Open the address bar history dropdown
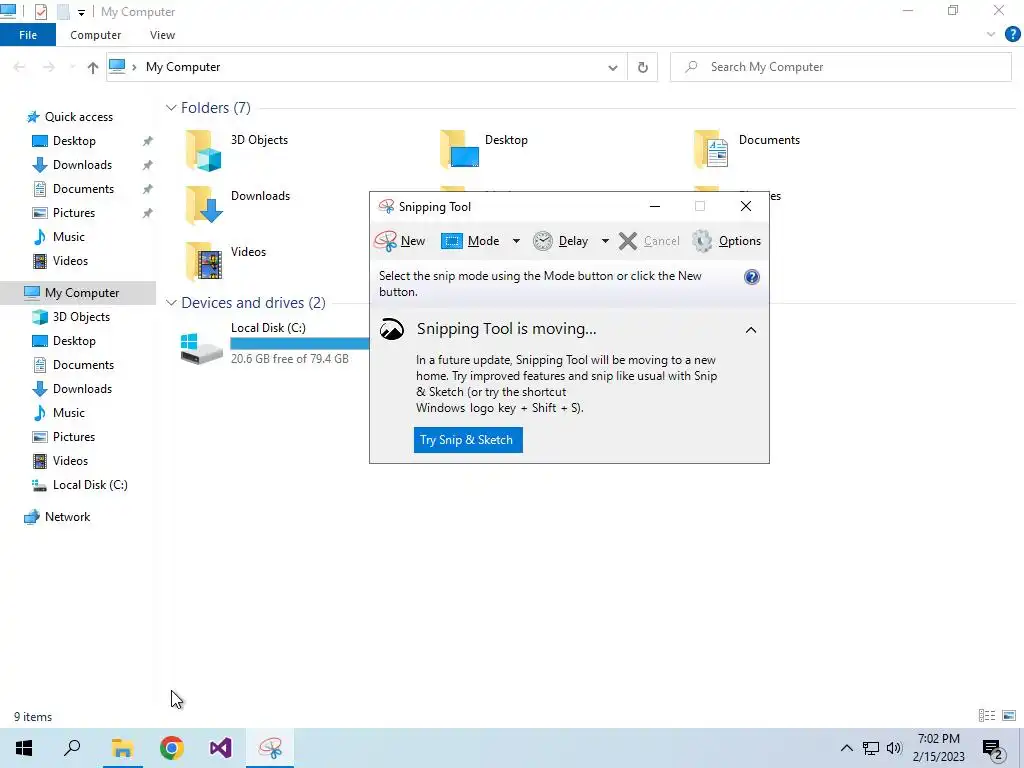 [613, 67]
